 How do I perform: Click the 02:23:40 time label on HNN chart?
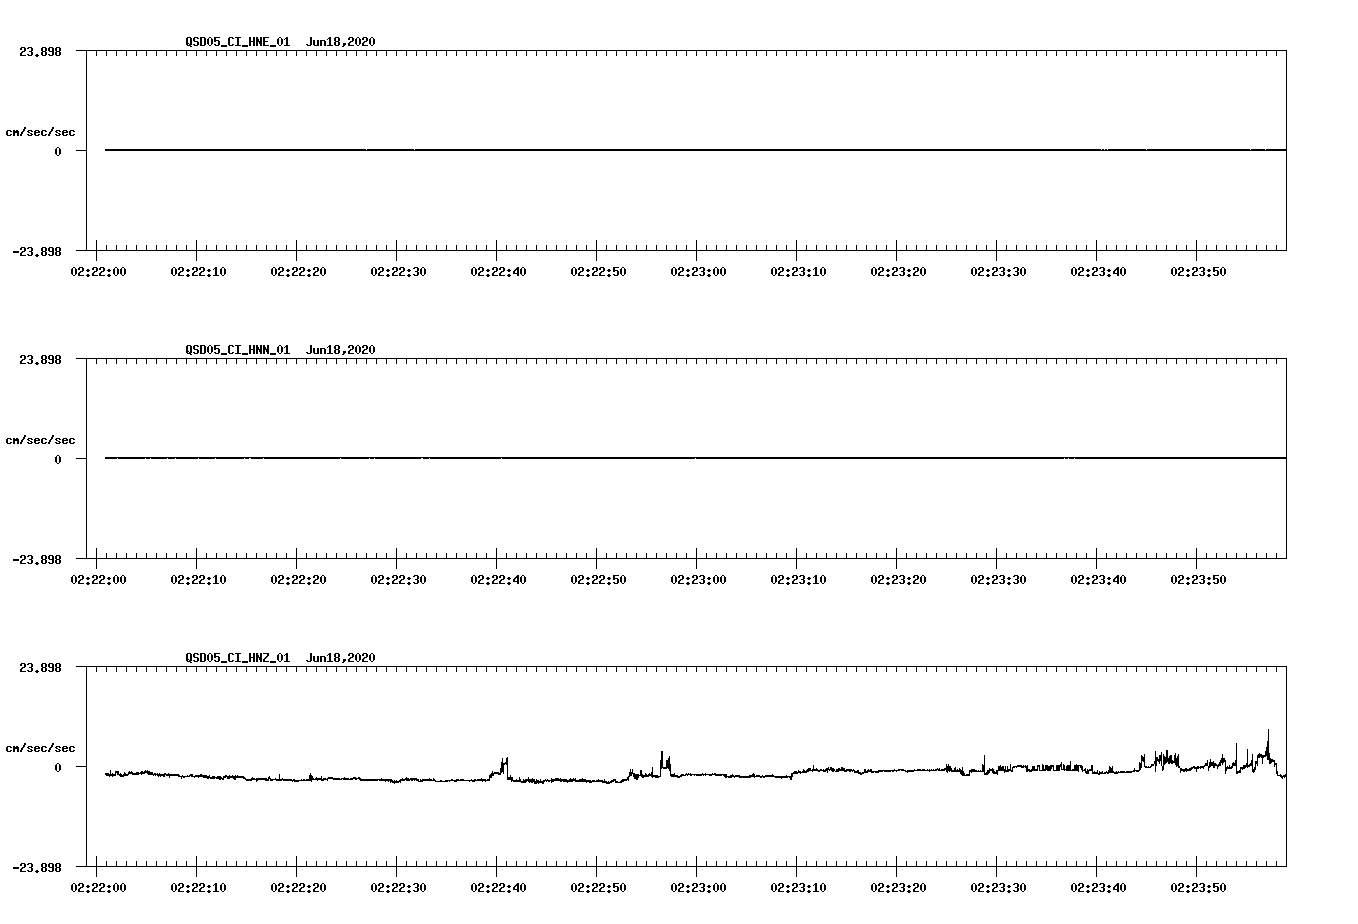click(x=1098, y=579)
